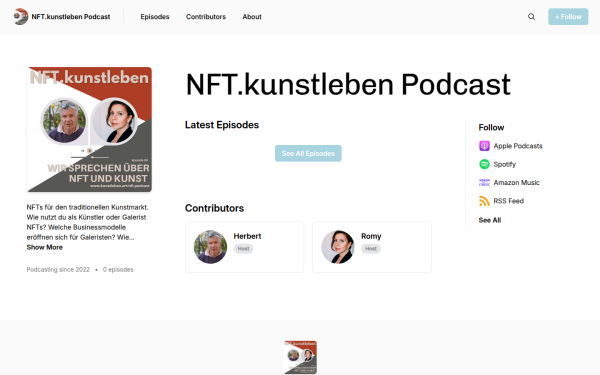Open the search magnifier icon
The height and width of the screenshot is (375, 600).
tap(532, 16)
